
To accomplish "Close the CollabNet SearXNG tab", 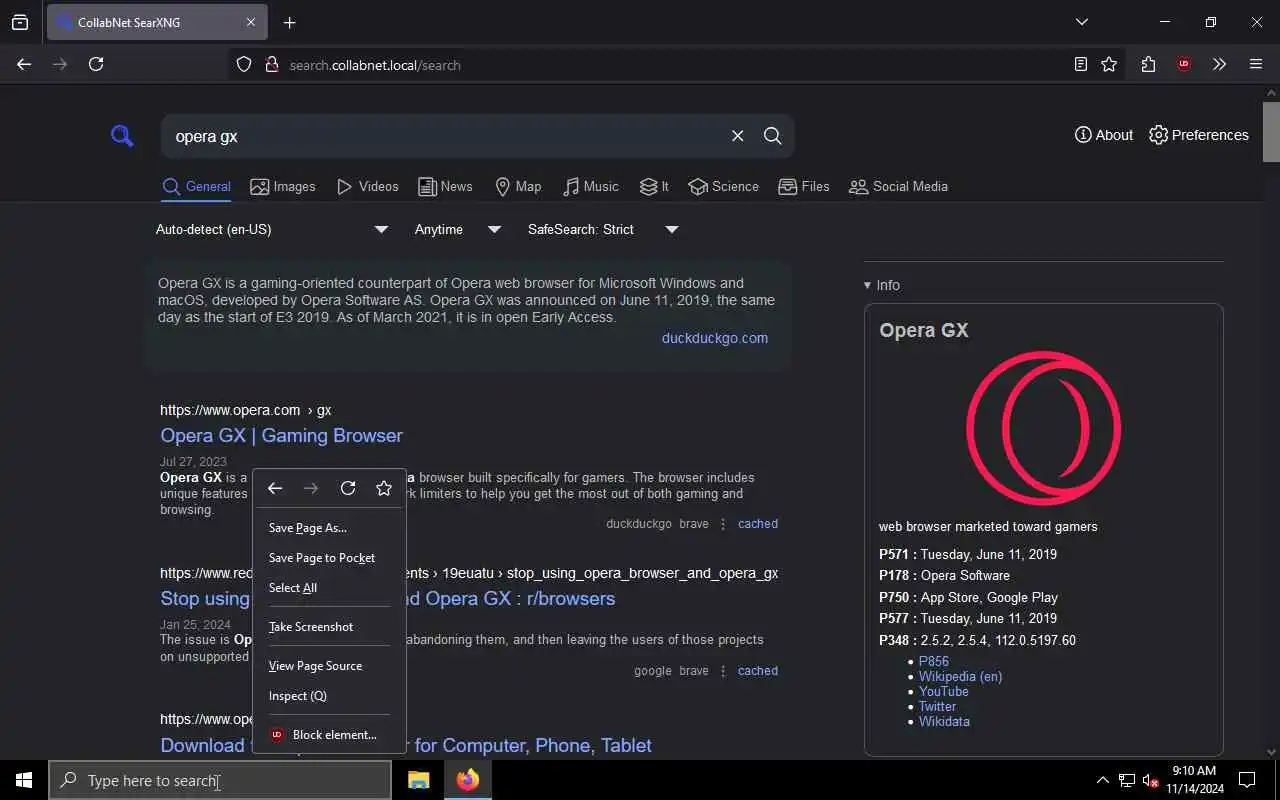I will point(250,22).
